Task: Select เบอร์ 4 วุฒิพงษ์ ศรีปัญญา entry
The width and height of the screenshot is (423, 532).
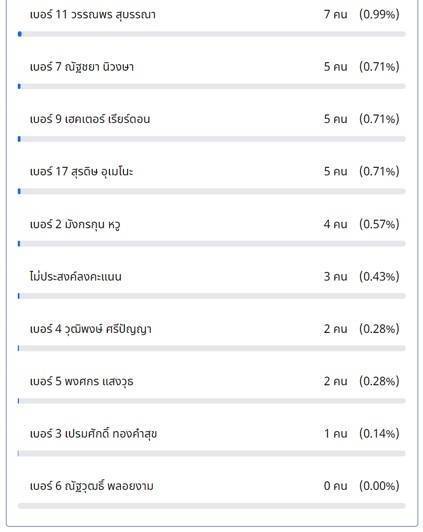Action: (x=91, y=329)
